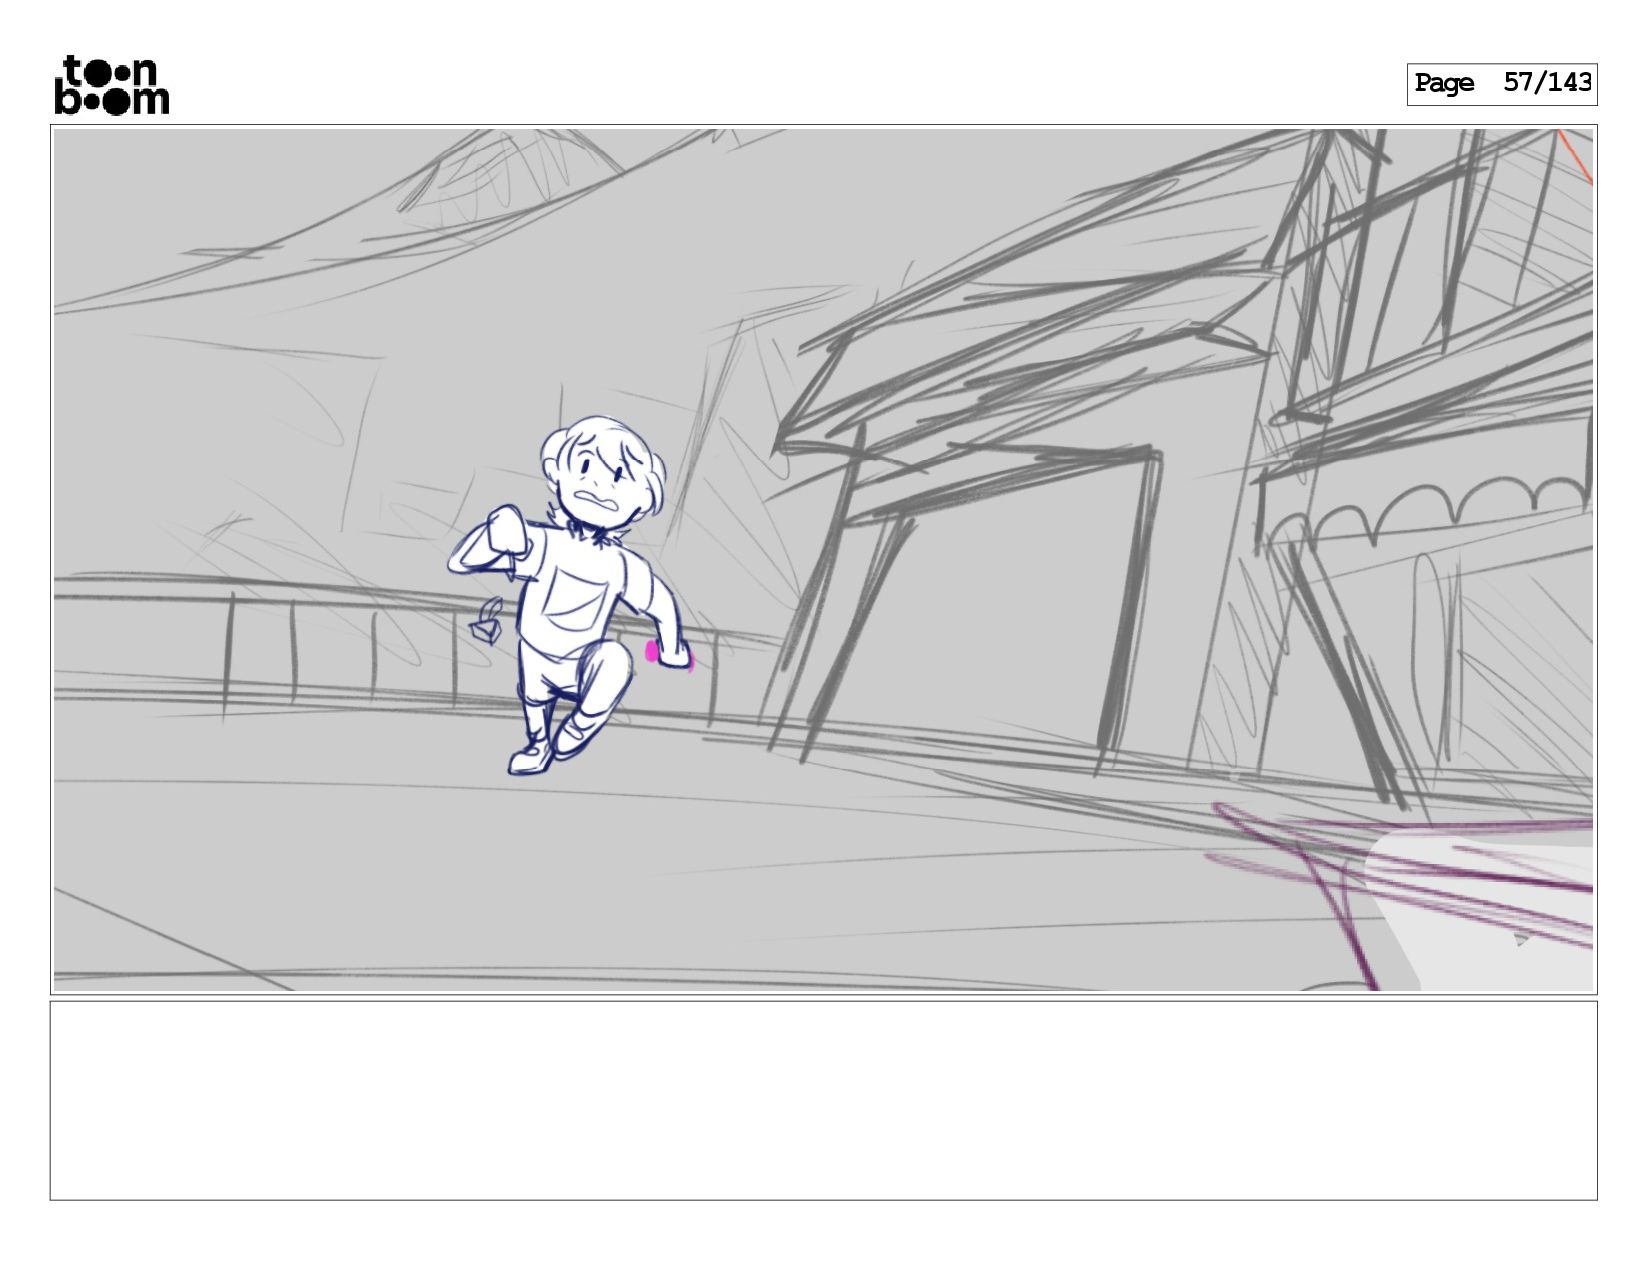Click the running character in the storyboard panel
1650x1275 pixels.
tap(572, 595)
